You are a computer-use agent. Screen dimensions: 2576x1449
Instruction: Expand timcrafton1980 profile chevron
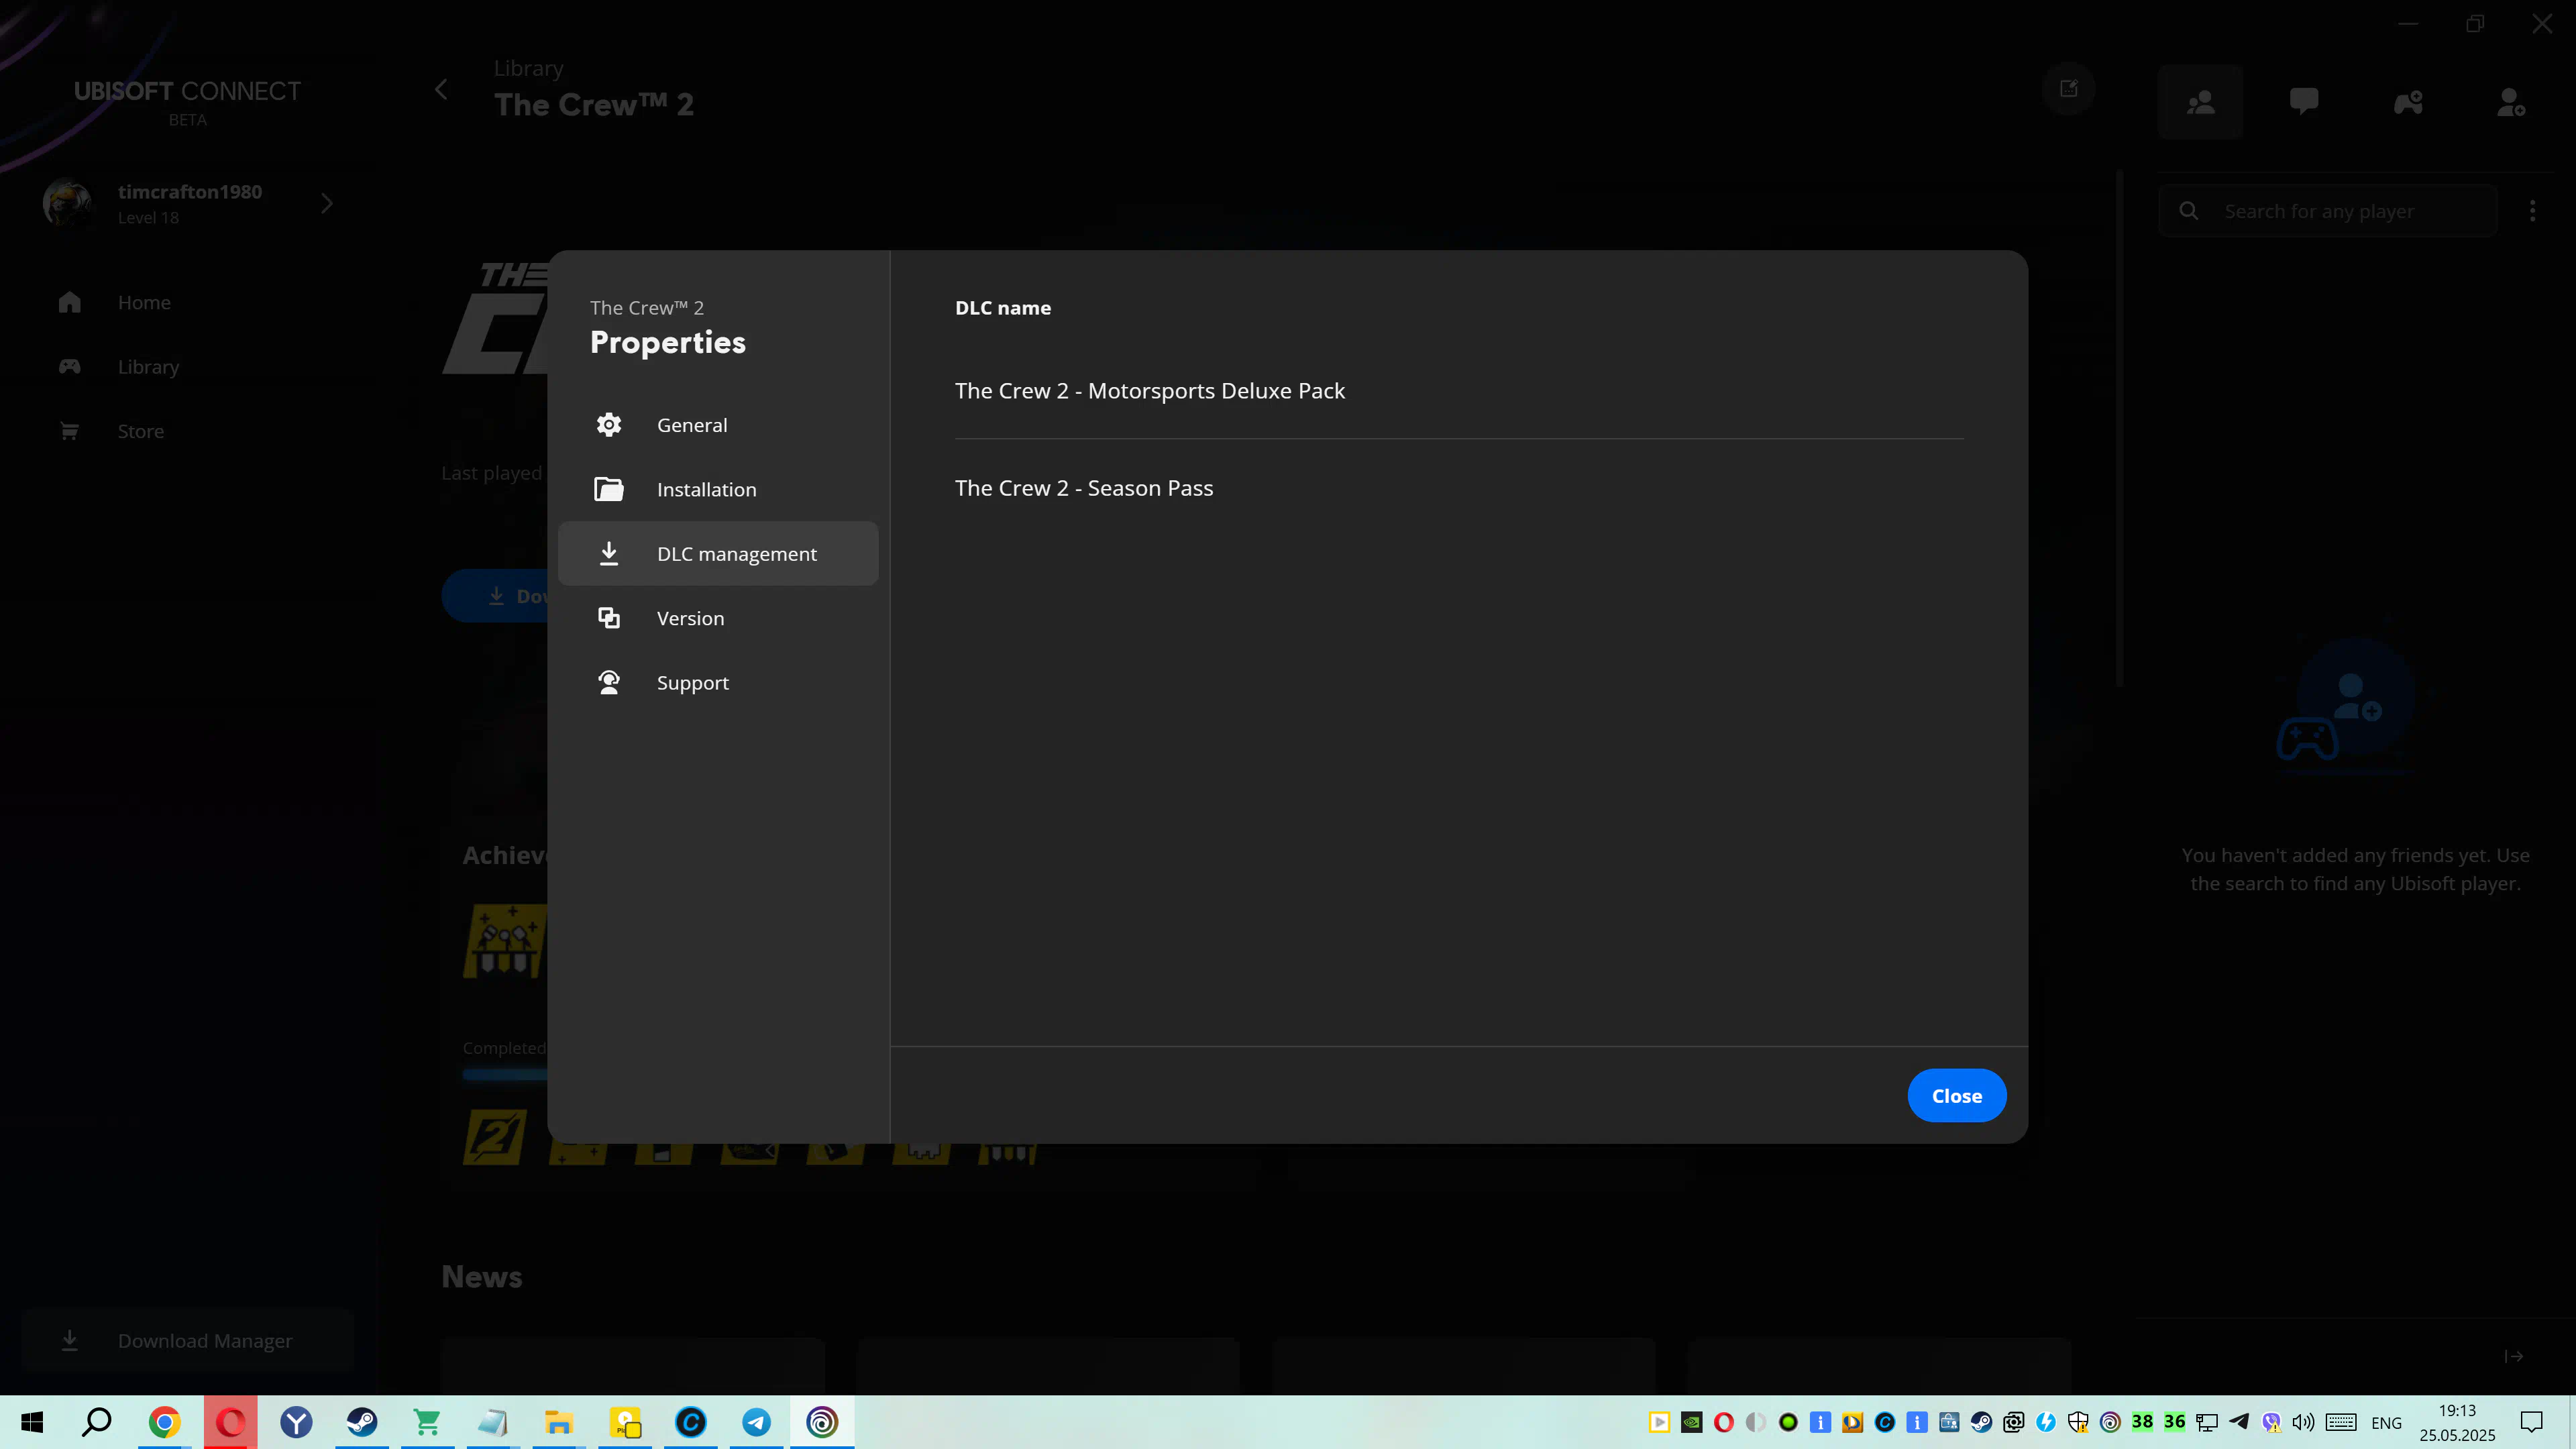click(327, 204)
